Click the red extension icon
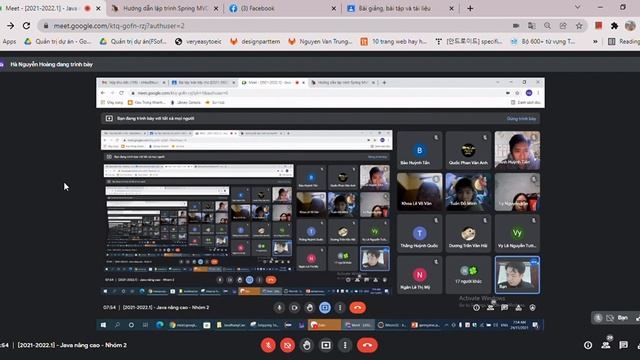This screenshot has height=360, width=640. pyautogui.click(x=598, y=26)
